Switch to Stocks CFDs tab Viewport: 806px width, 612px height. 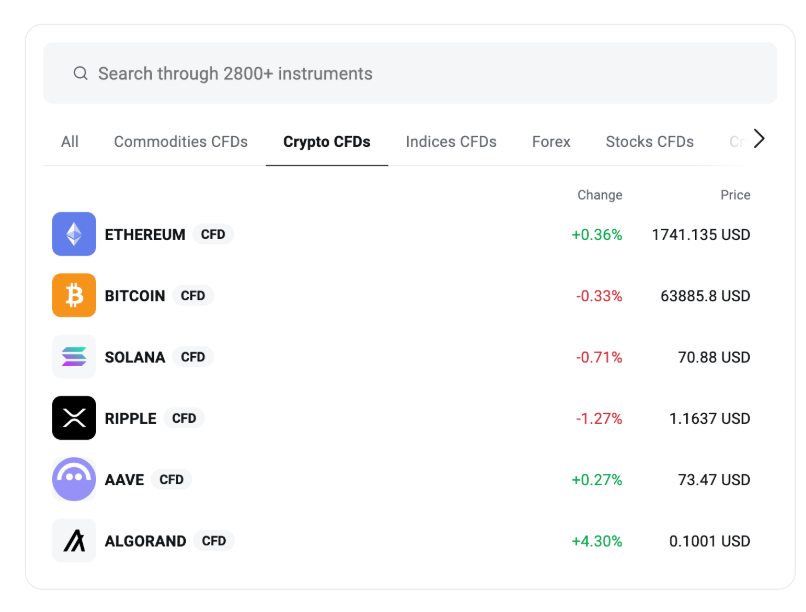pos(649,141)
